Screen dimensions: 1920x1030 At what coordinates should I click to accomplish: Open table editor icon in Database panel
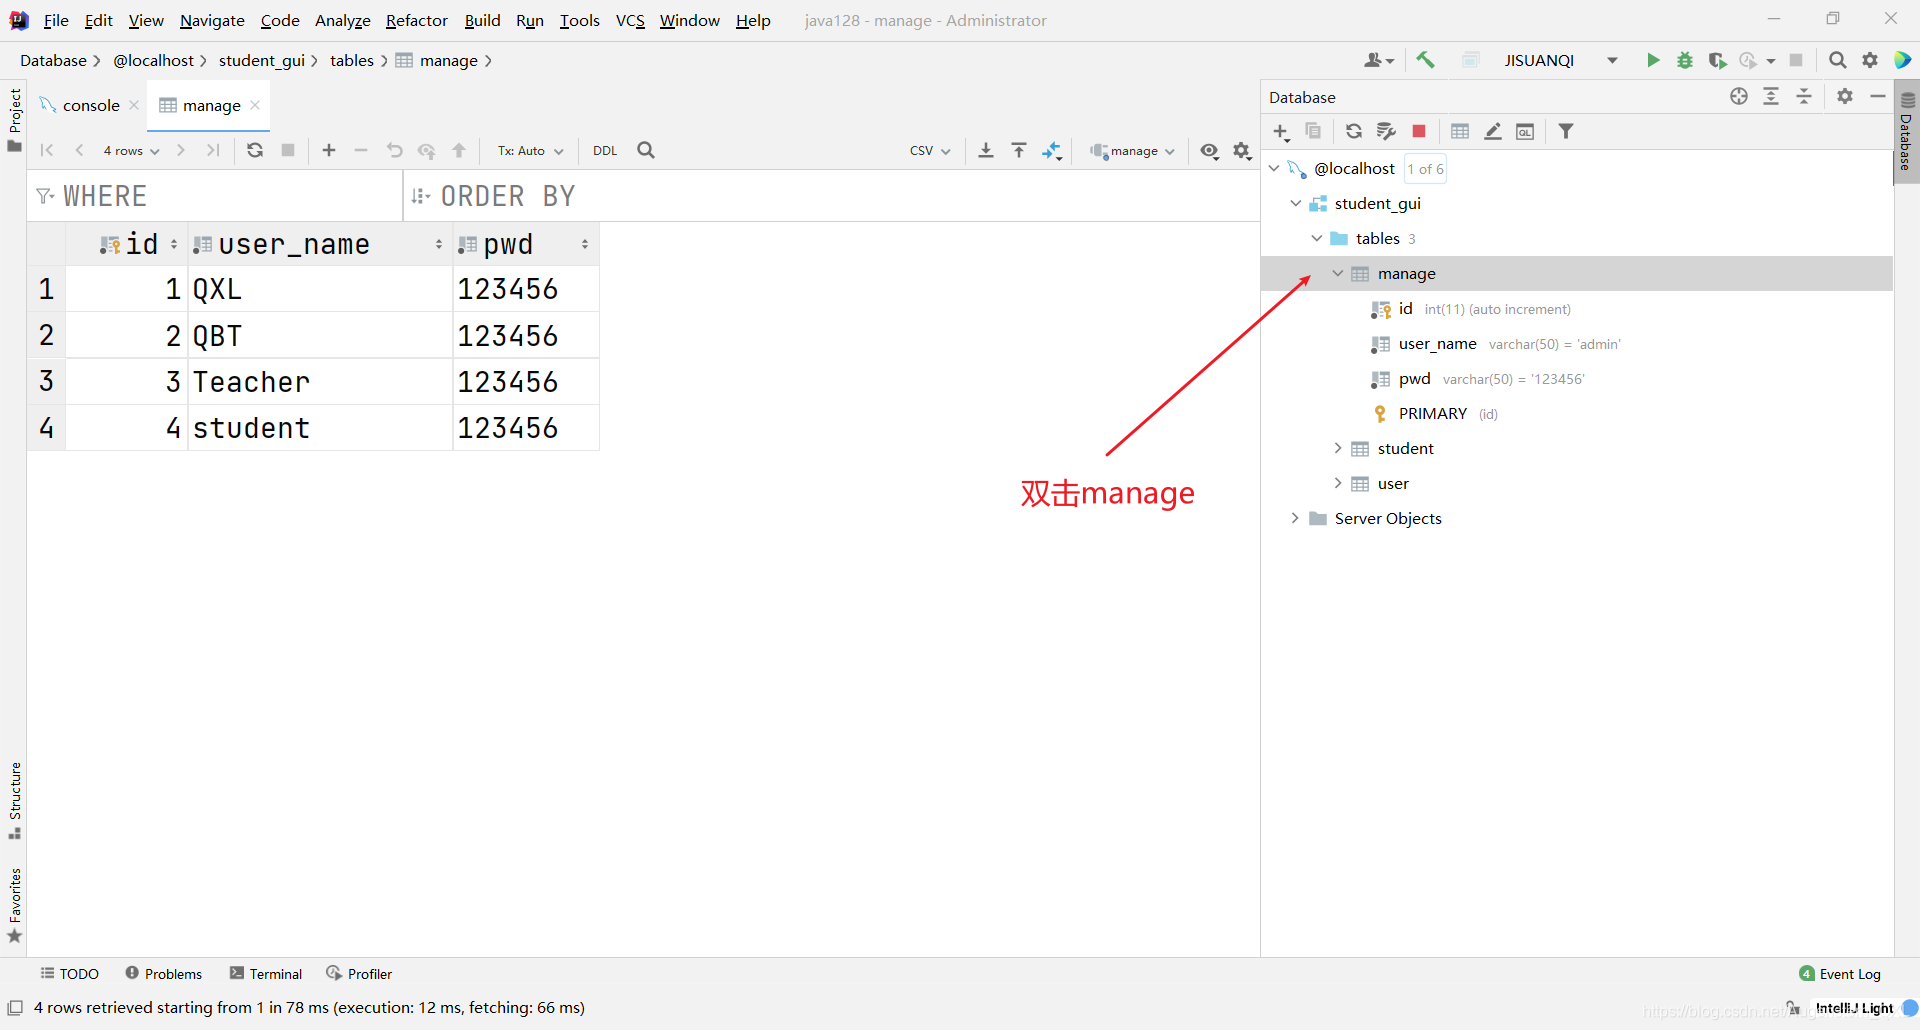(1460, 131)
